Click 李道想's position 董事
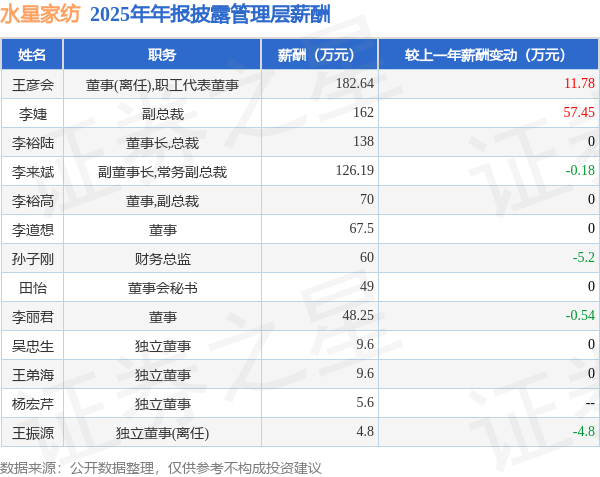 click(163, 230)
